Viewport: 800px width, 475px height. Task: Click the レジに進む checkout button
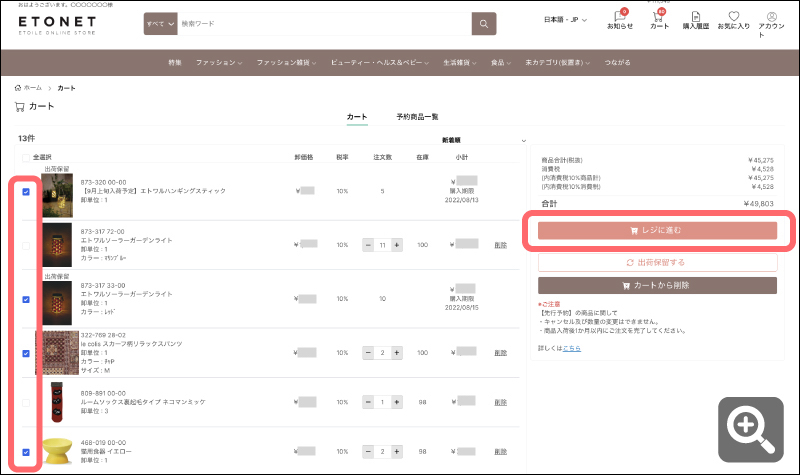657,231
